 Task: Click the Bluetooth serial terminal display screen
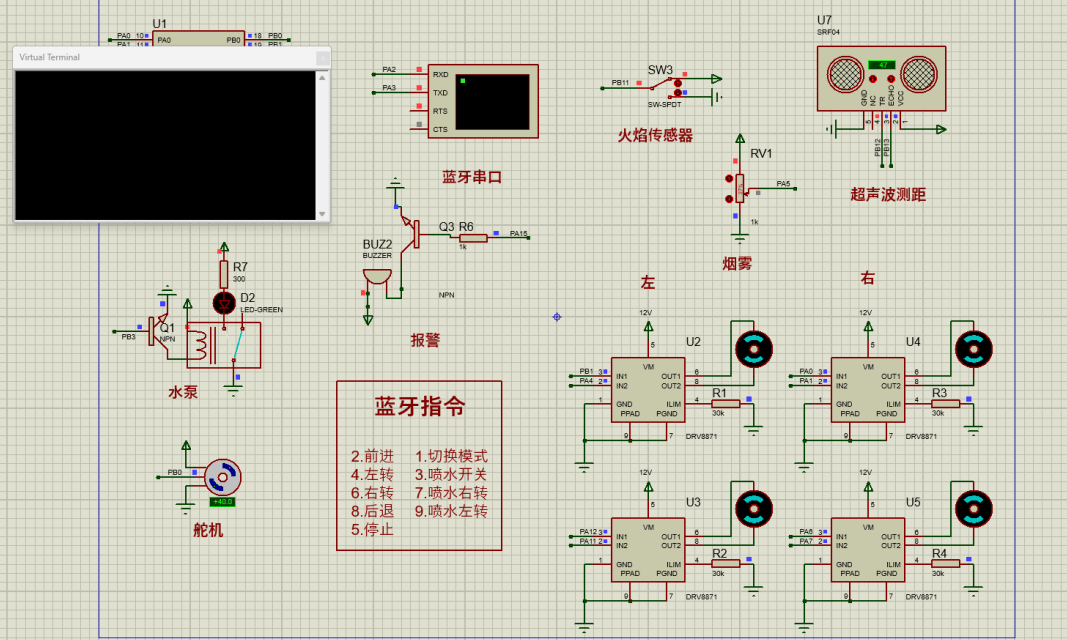point(492,100)
